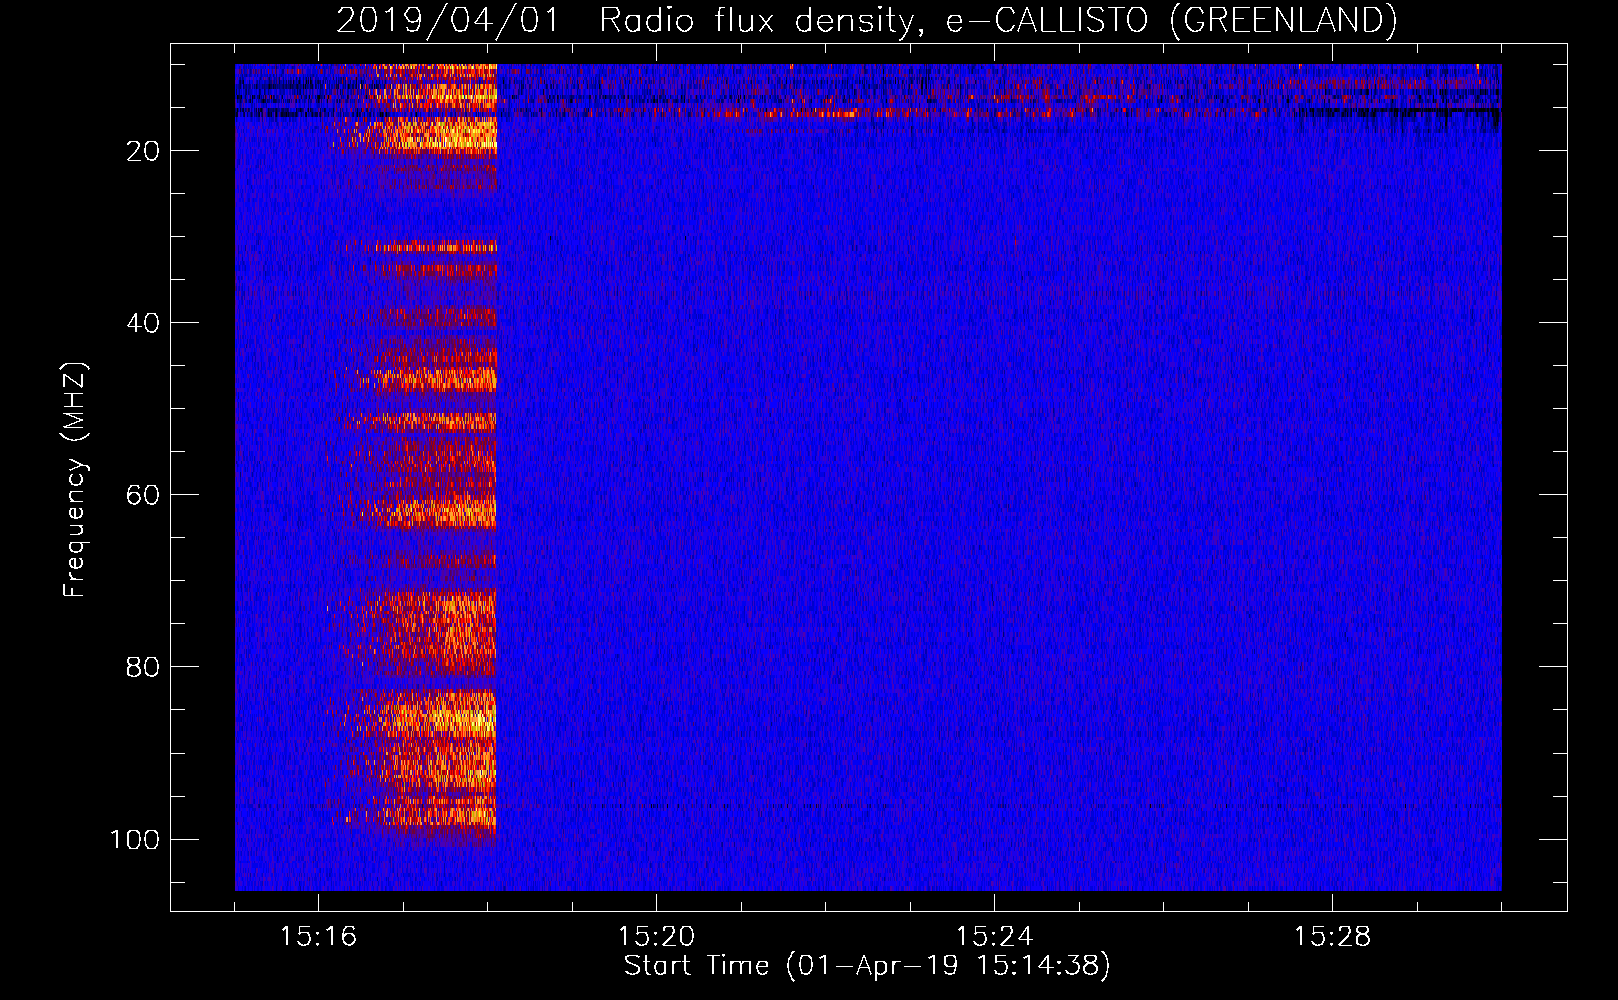
Task: Click the 'Frequency (MHZ)' axis label
Action: [x=75, y=480]
